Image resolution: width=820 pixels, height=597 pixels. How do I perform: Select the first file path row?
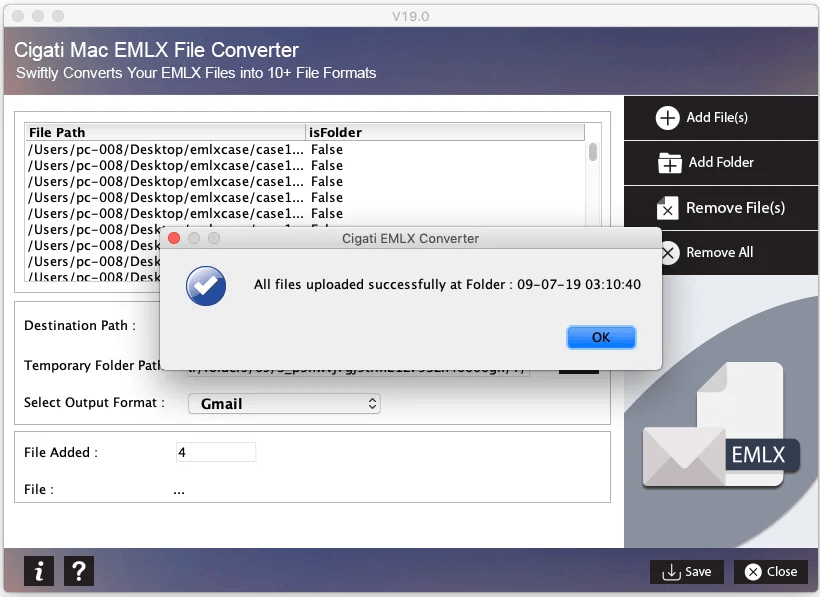306,150
